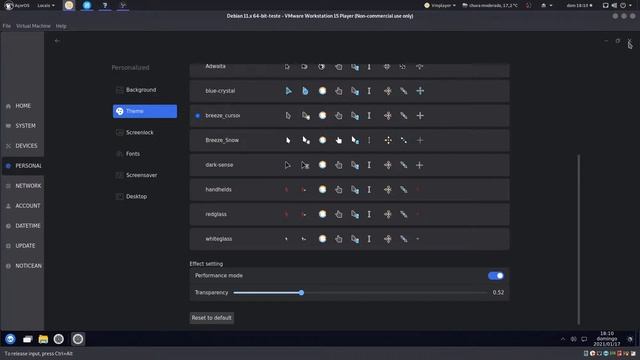
Task: Click handhelds busy spinner icon
Action: pos(322,189)
